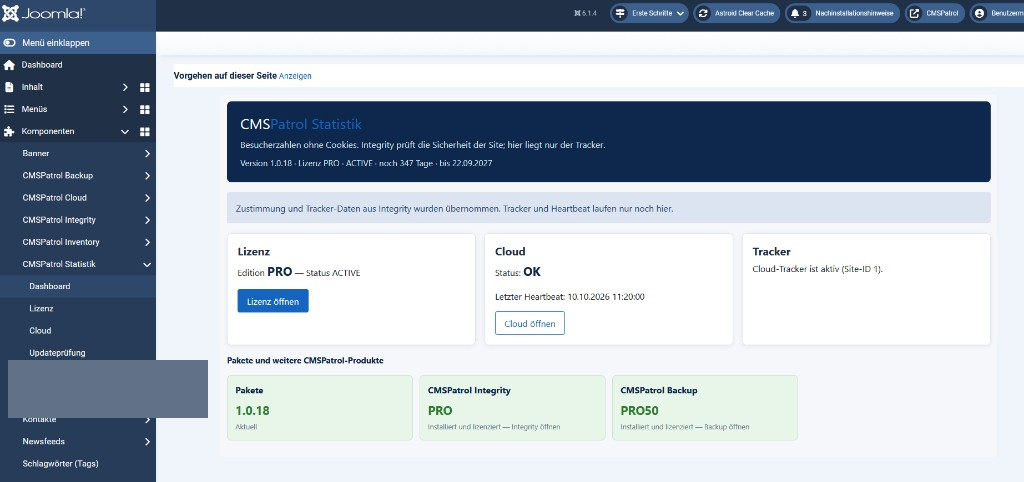The width and height of the screenshot is (1024, 482).
Task: Click Backup öffnen link text
Action: click(726, 427)
